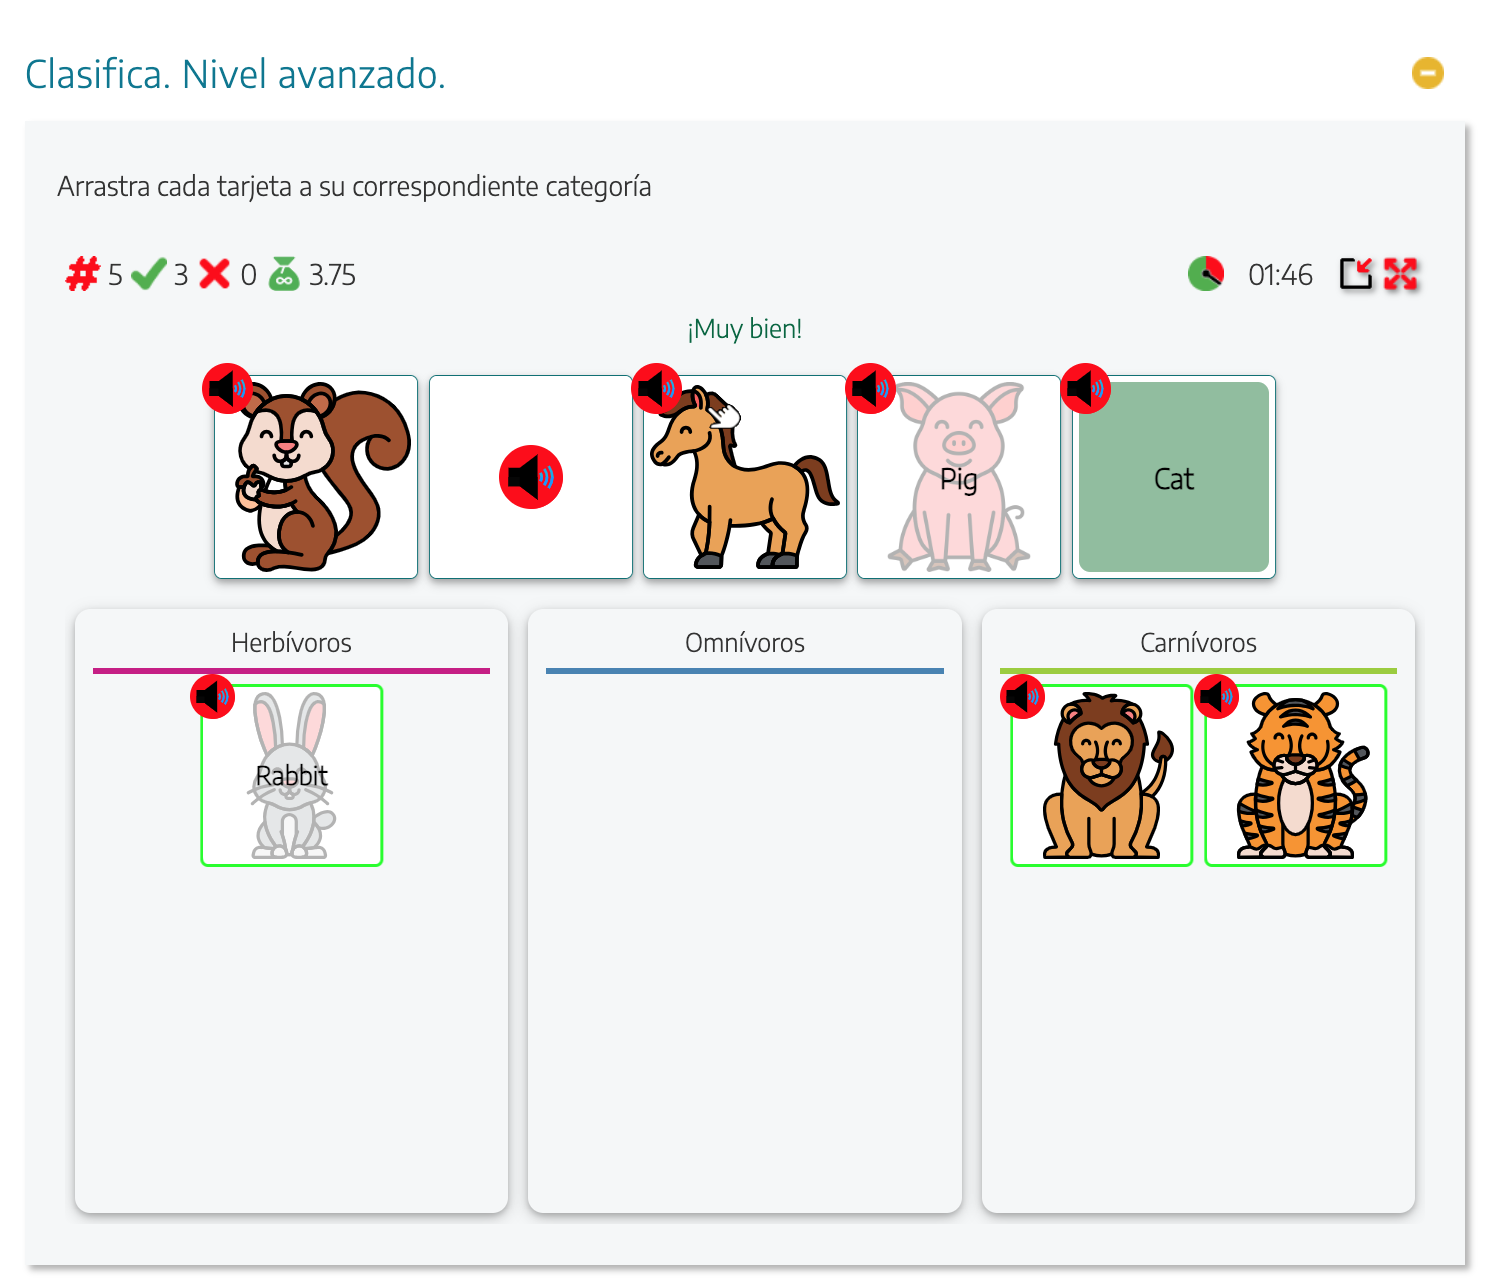
Task: Play audio on the Rabbit card
Action: pos(214,697)
